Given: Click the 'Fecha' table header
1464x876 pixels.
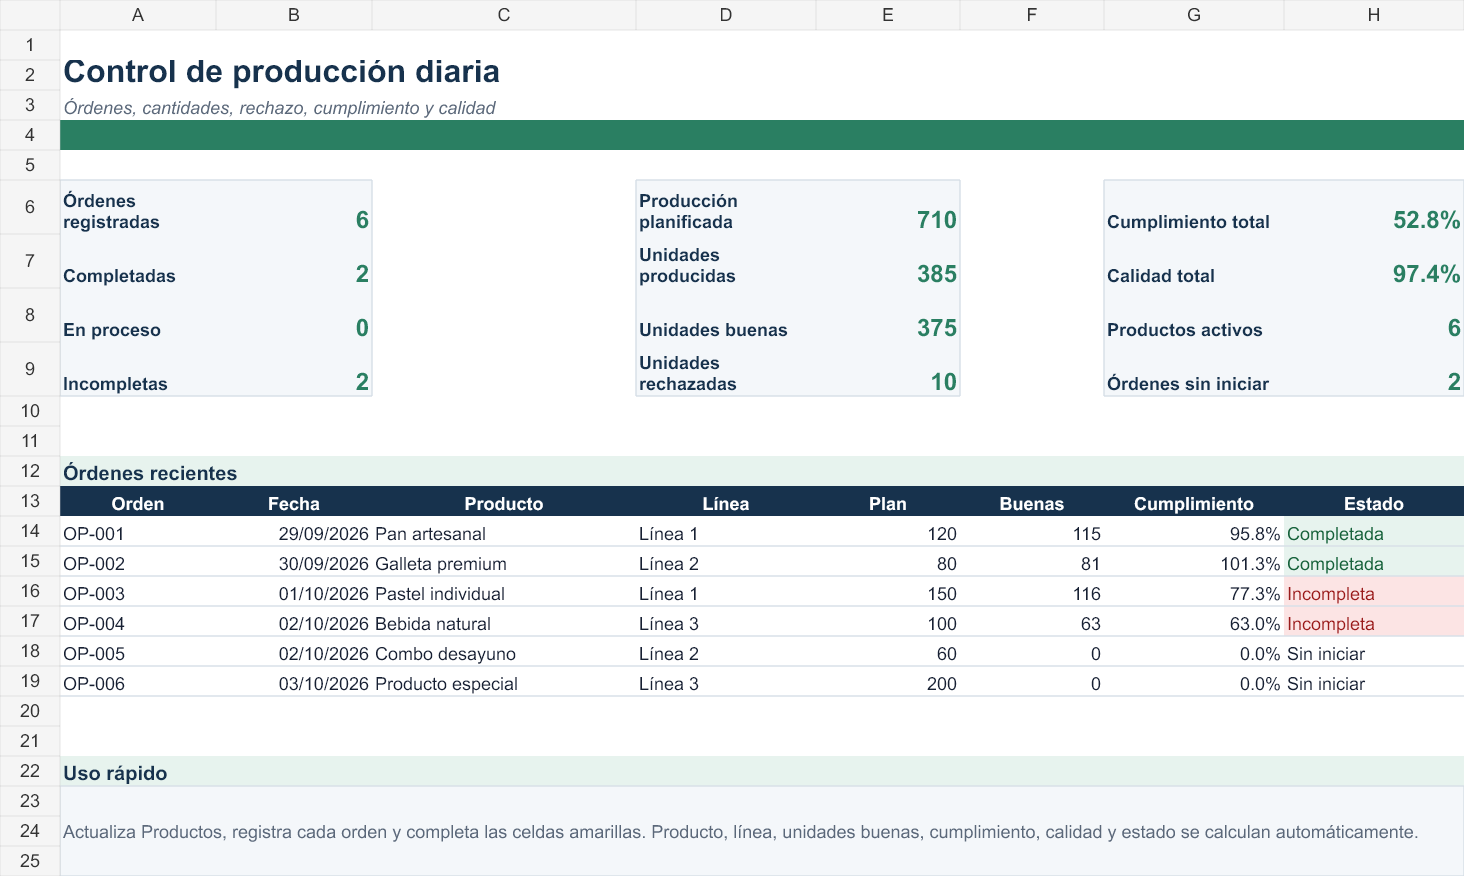Looking at the screenshot, I should click(x=294, y=501).
